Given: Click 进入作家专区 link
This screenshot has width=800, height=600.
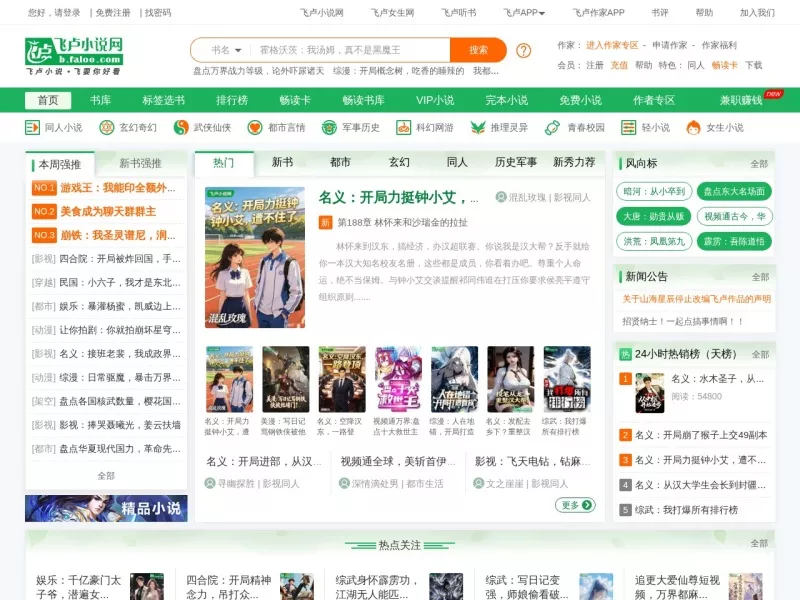Looking at the screenshot, I should pos(612,45).
